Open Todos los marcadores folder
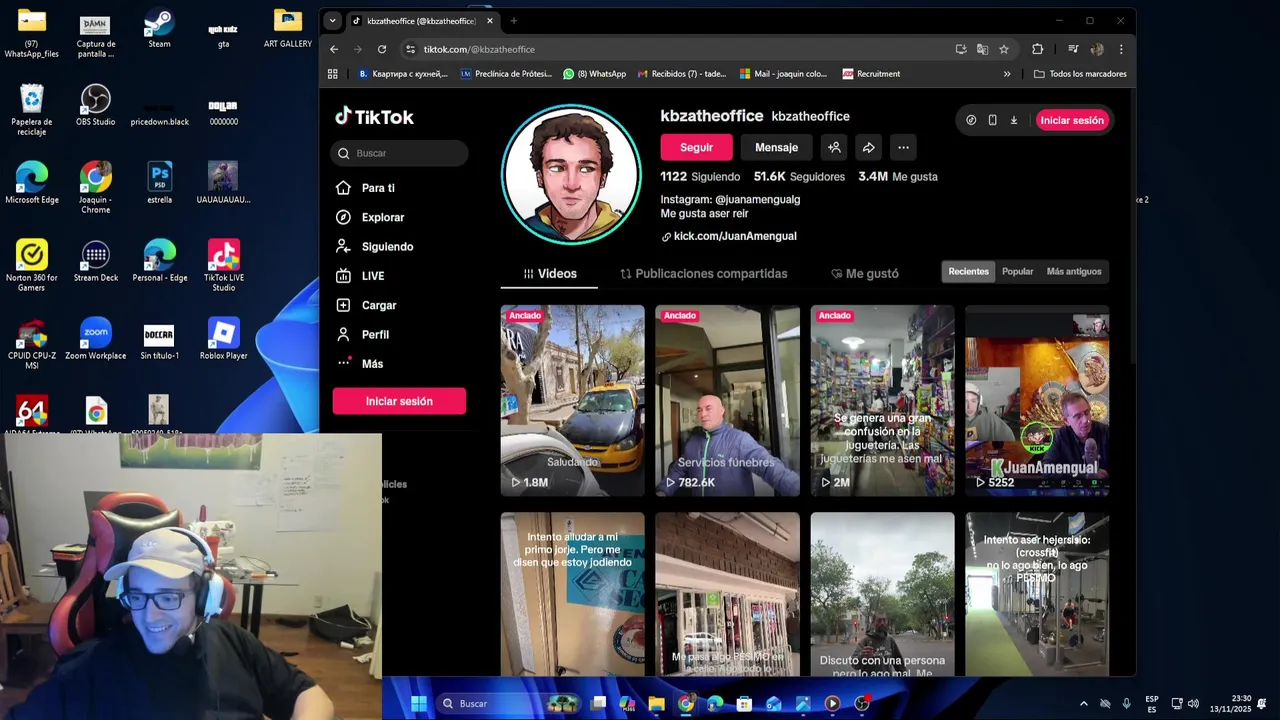Screen dimensions: 1280x720 click(1080, 74)
